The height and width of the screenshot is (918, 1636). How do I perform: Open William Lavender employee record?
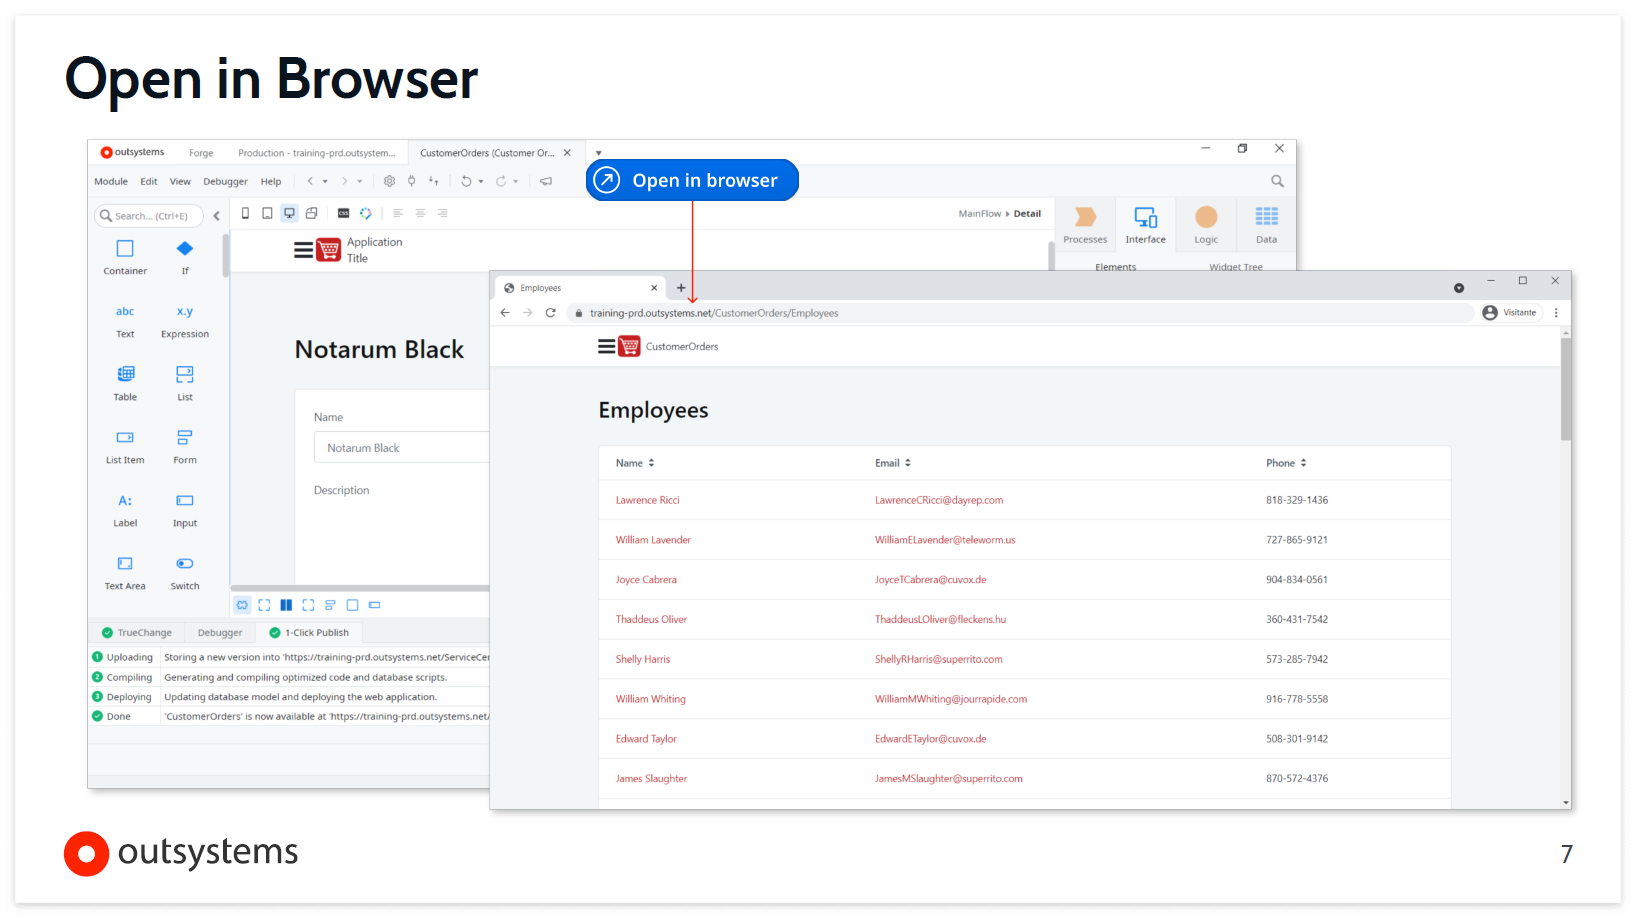point(653,540)
